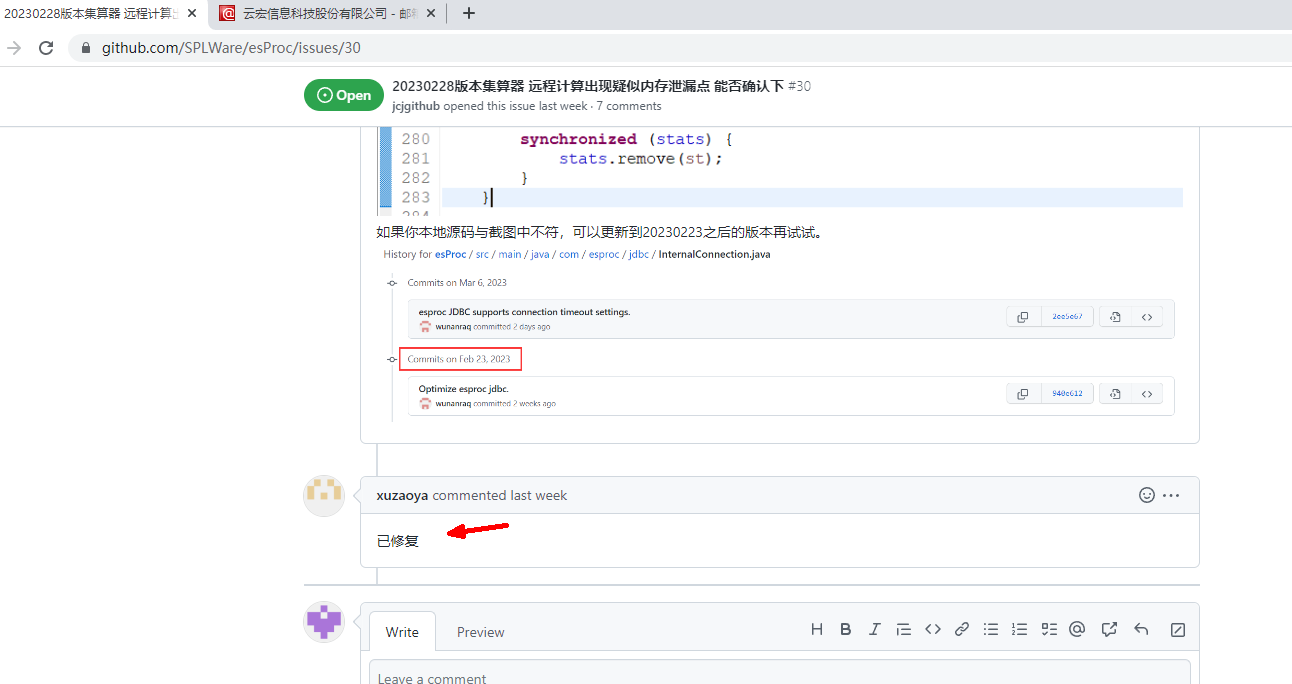Click the slash commands icon in editor toolbar
Viewport: 1292px width, 684px height.
(1178, 629)
